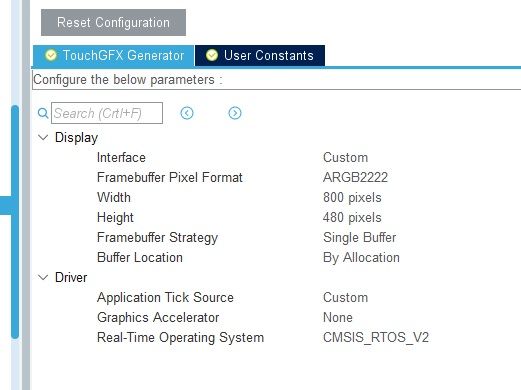Select the CMSIS_RTOS_V2 operating system value
The image size is (521, 390).
click(376, 337)
